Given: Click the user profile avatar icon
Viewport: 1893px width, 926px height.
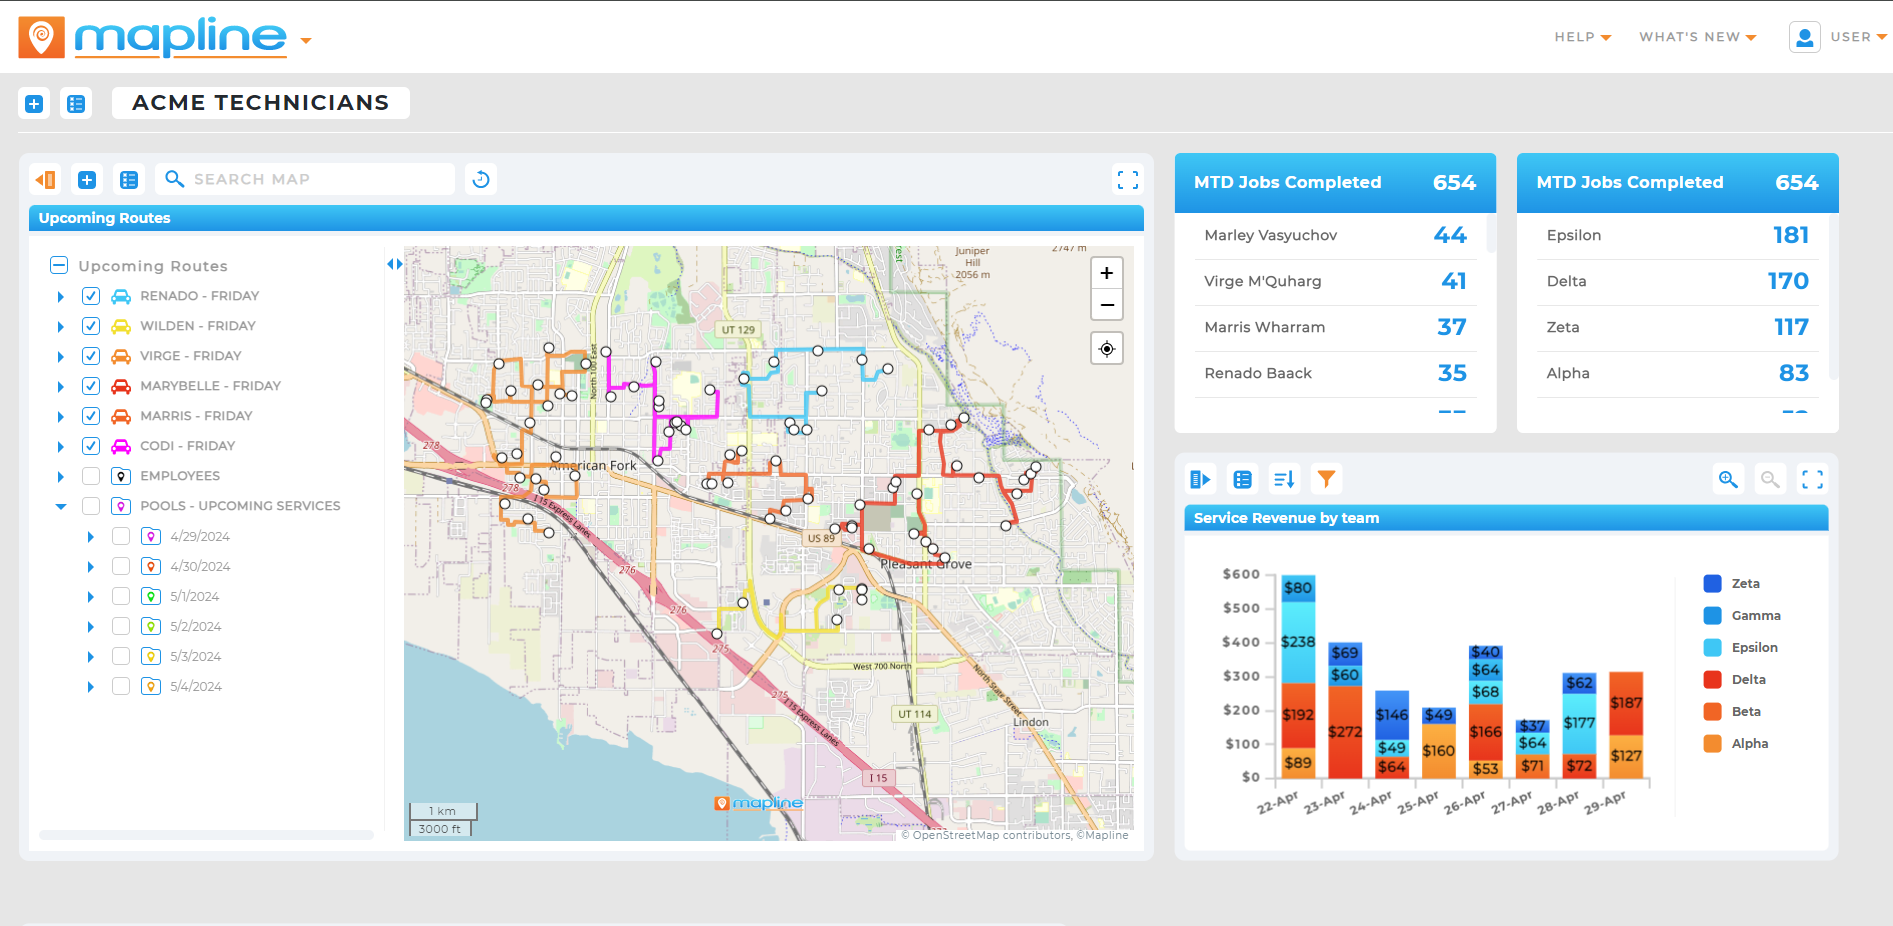Looking at the screenshot, I should pyautogui.click(x=1804, y=37).
